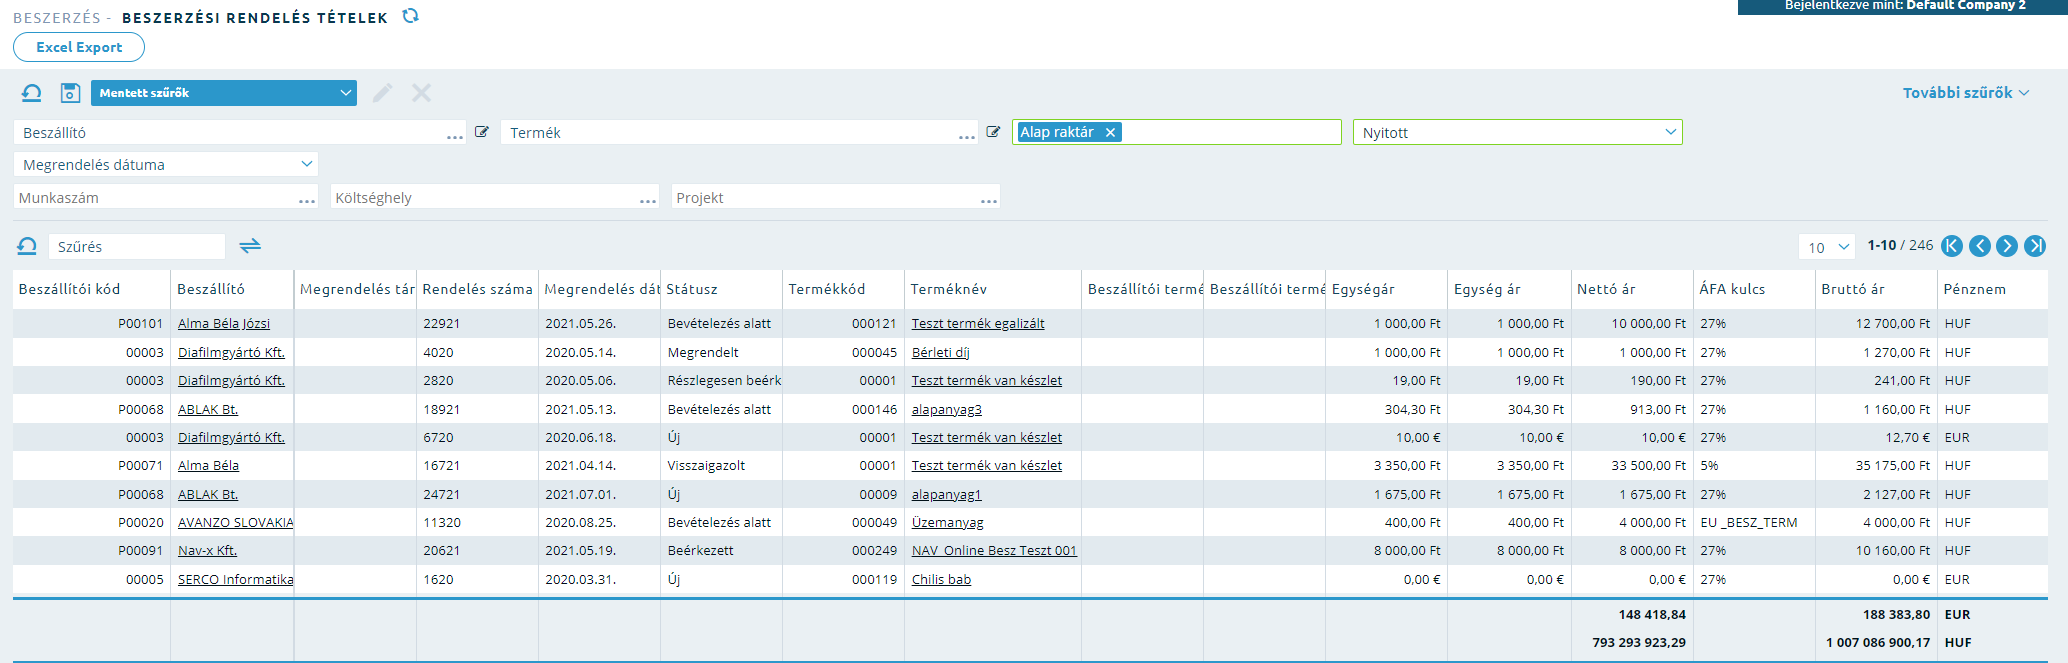Open supplier link Alma Béla in row 16721
2068x663 pixels.
point(208,465)
